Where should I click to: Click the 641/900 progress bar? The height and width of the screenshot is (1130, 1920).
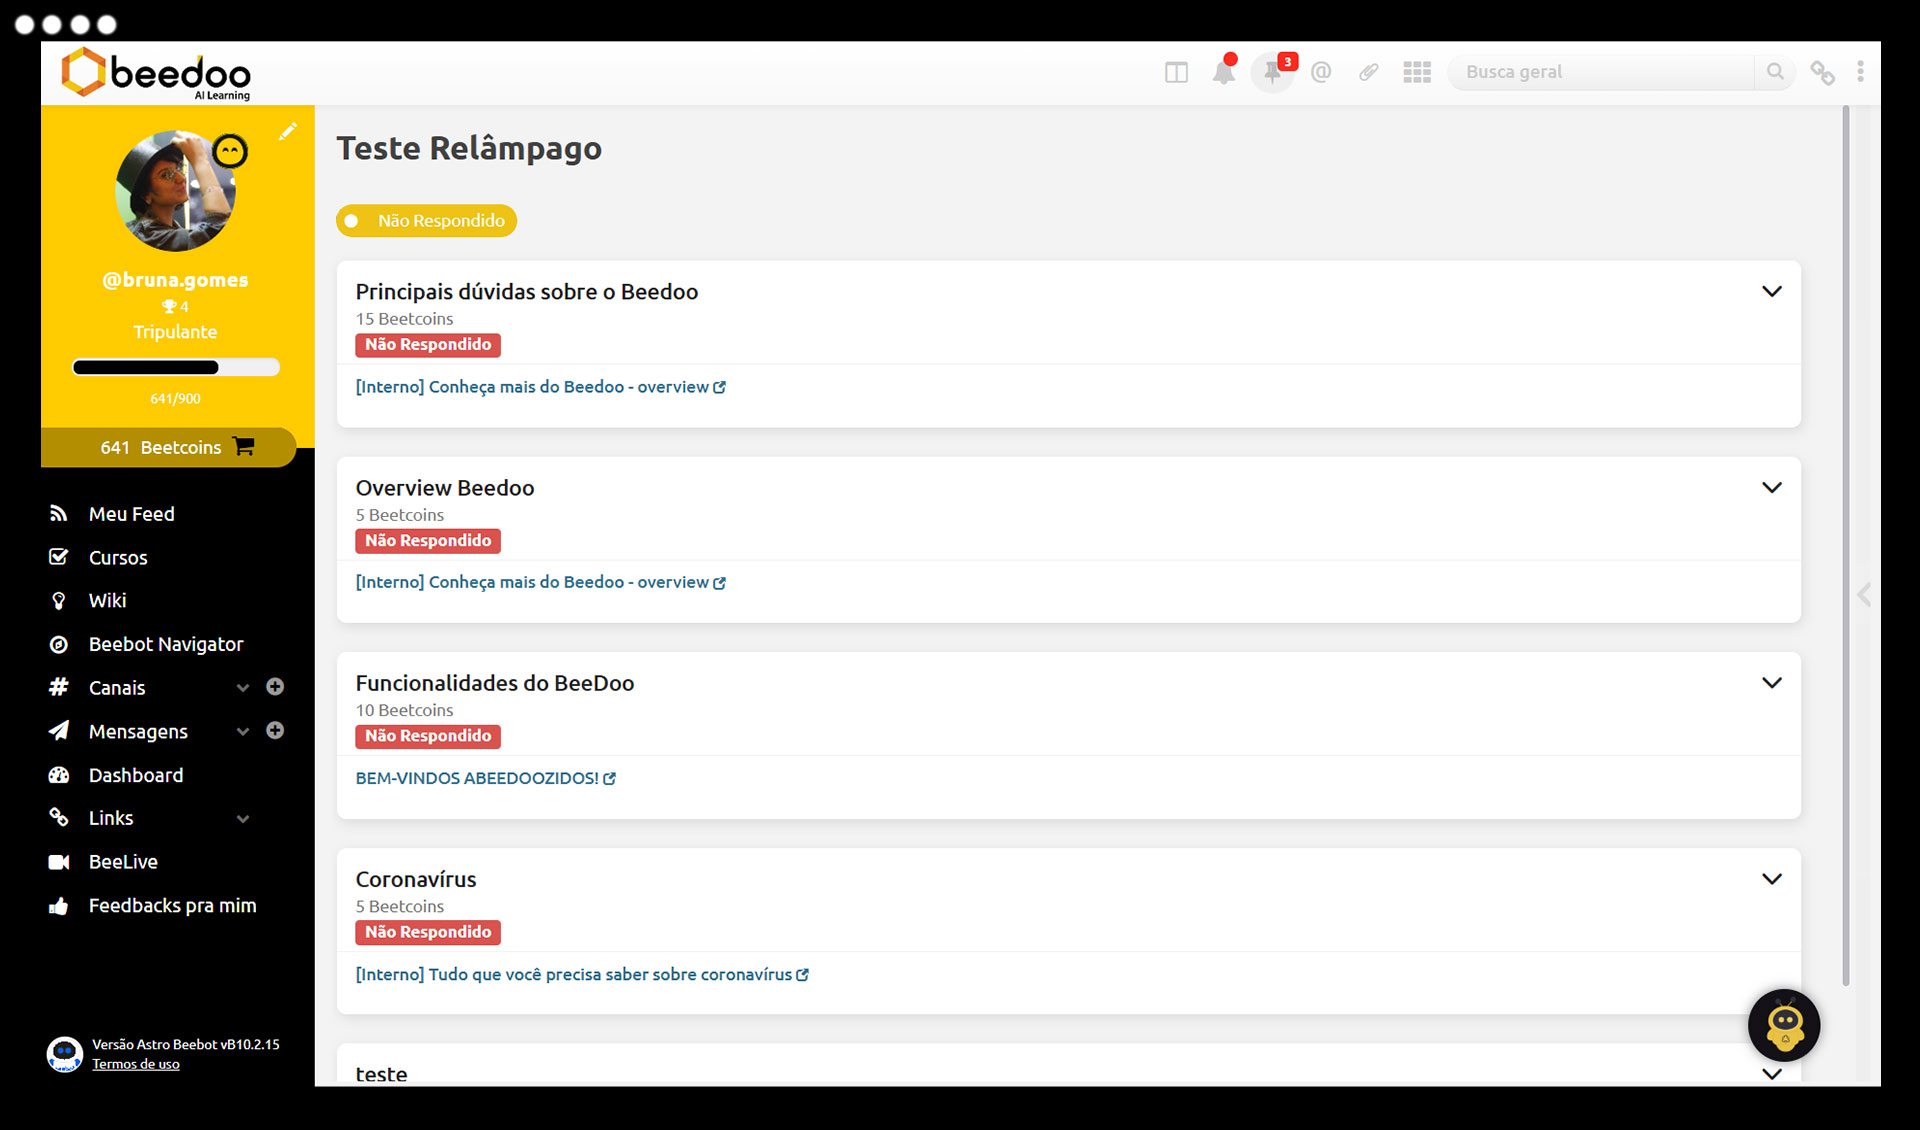coord(176,367)
